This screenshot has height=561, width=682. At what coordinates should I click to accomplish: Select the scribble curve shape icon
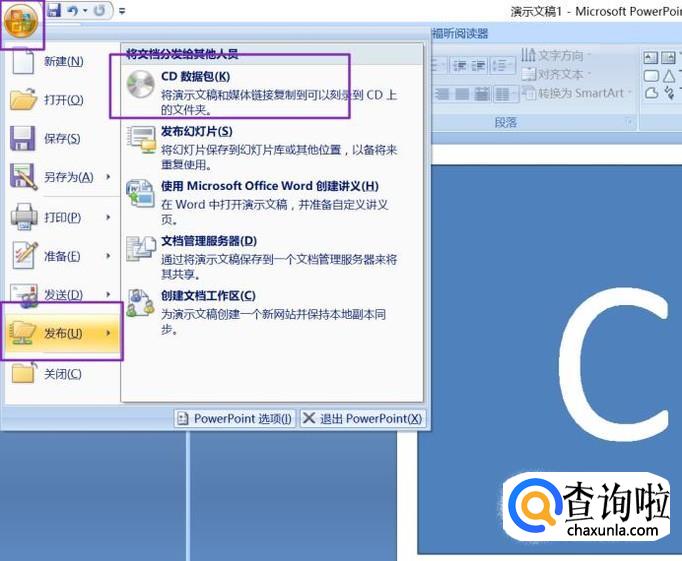(x=670, y=92)
